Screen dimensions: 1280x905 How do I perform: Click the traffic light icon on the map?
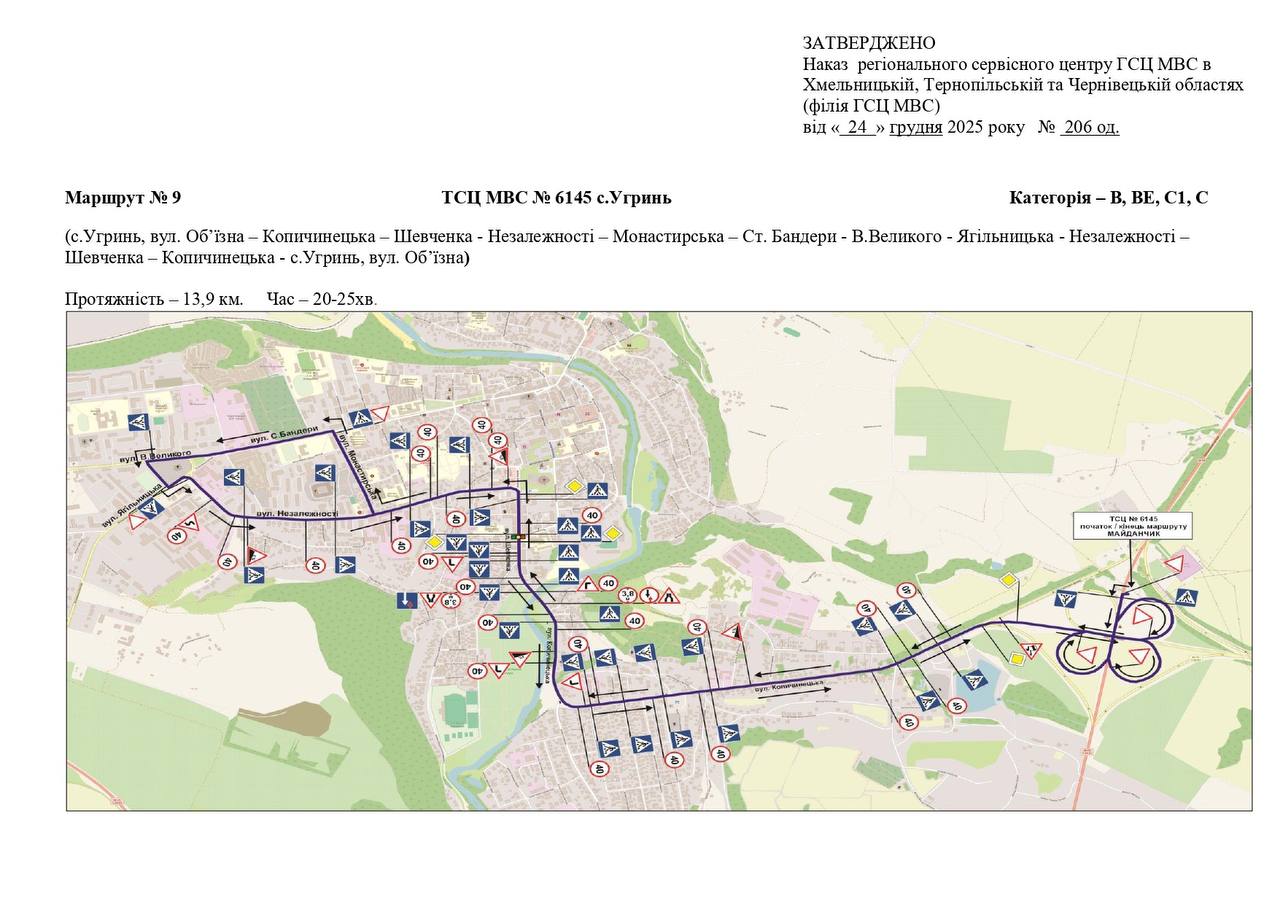(517, 537)
